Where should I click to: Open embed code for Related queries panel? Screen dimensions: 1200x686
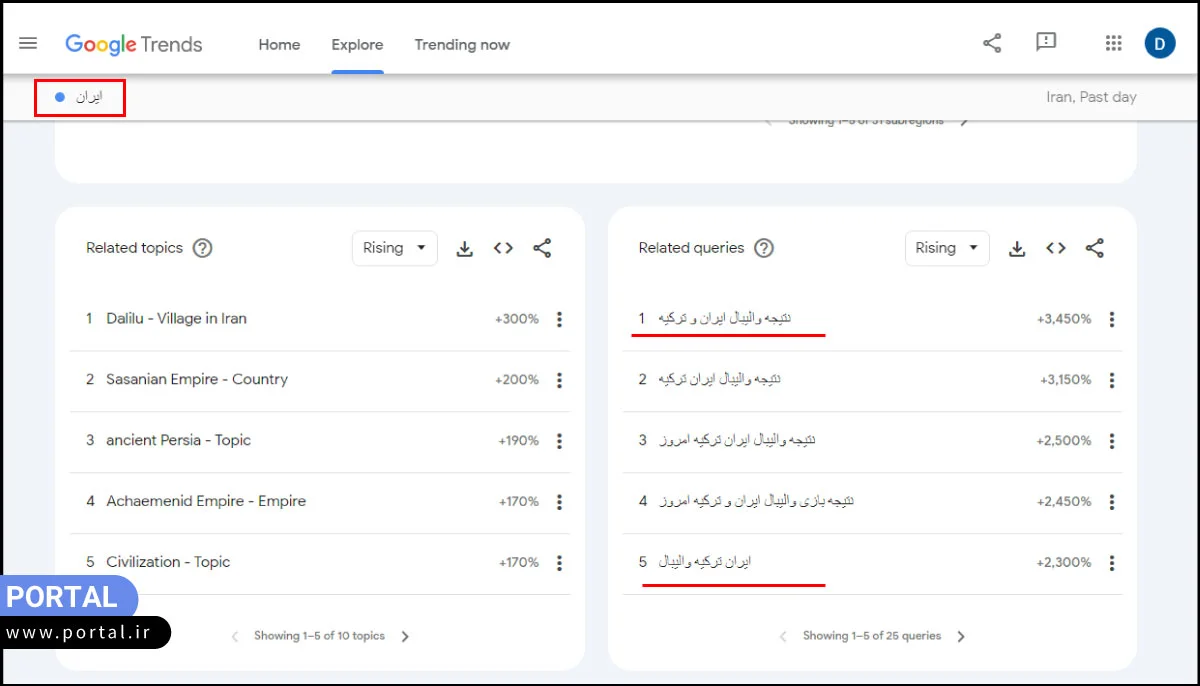[1056, 248]
